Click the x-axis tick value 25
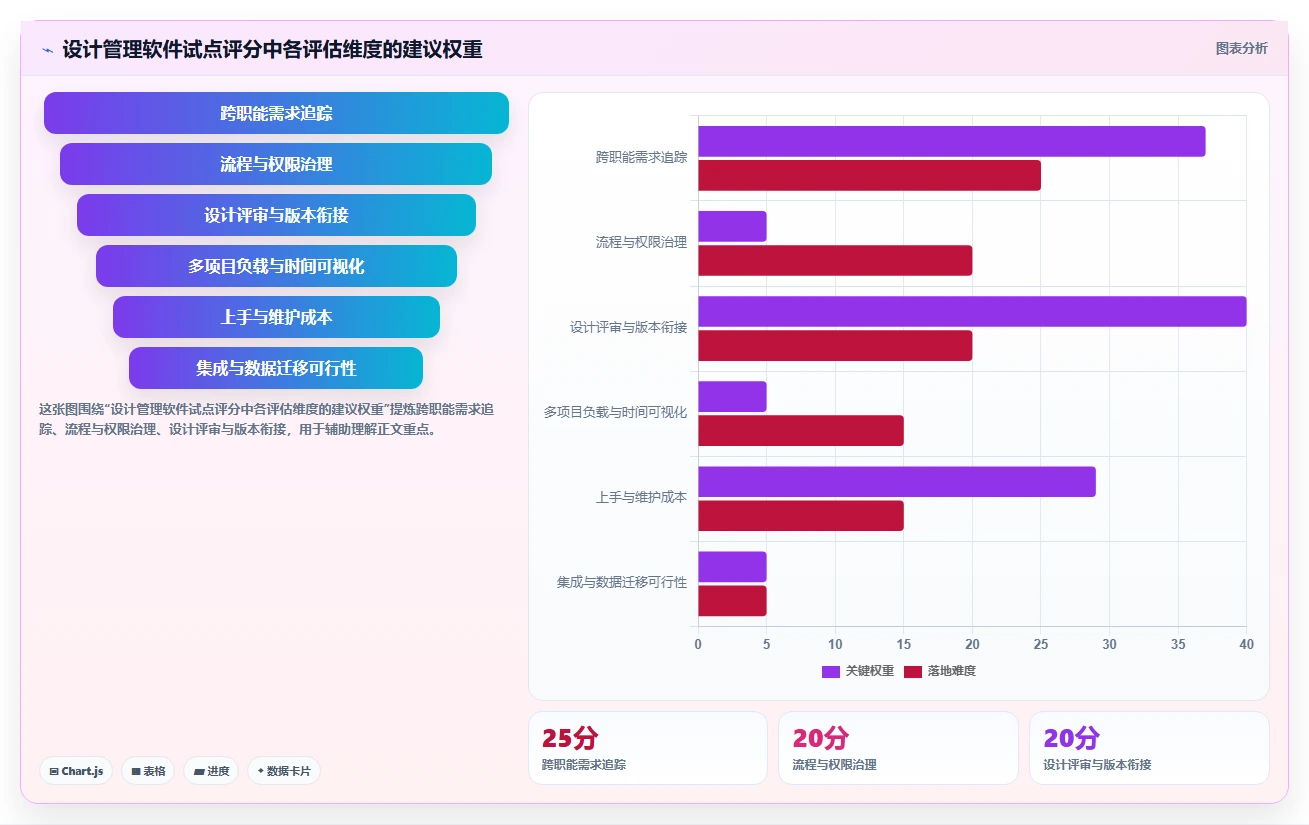The height and width of the screenshot is (825, 1309). [1040, 644]
